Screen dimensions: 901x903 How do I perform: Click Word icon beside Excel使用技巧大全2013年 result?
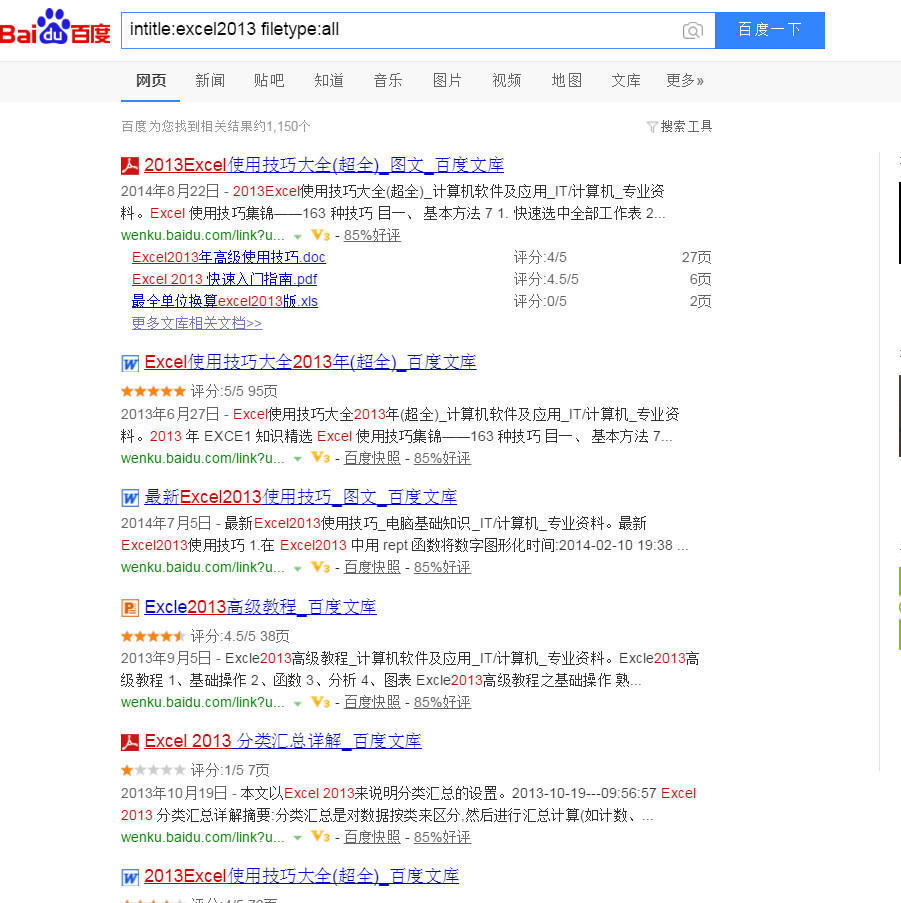point(130,363)
